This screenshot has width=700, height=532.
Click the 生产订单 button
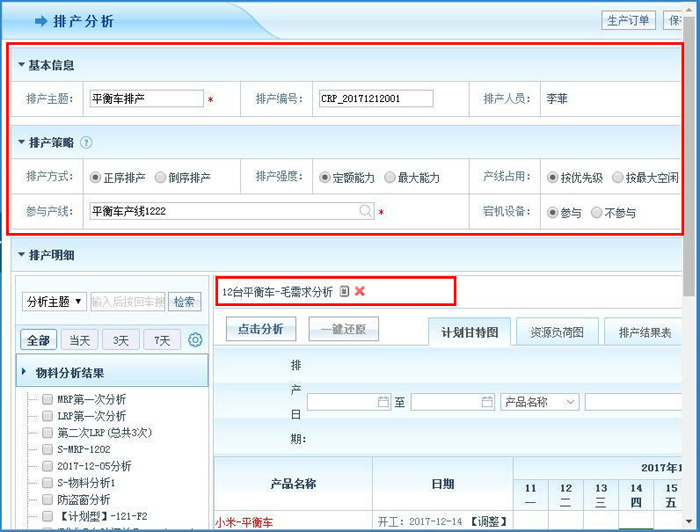point(629,20)
